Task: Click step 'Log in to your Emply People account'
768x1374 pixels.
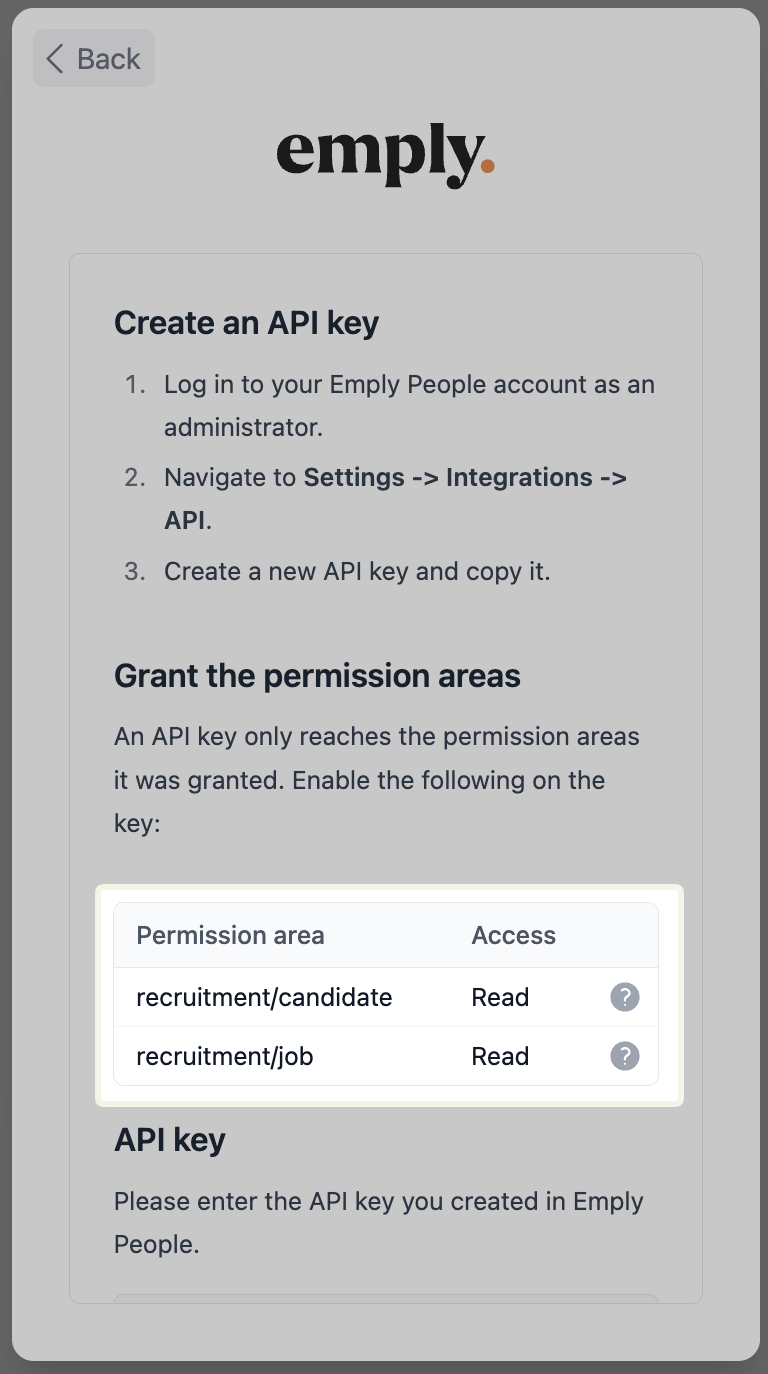Action: (x=409, y=406)
